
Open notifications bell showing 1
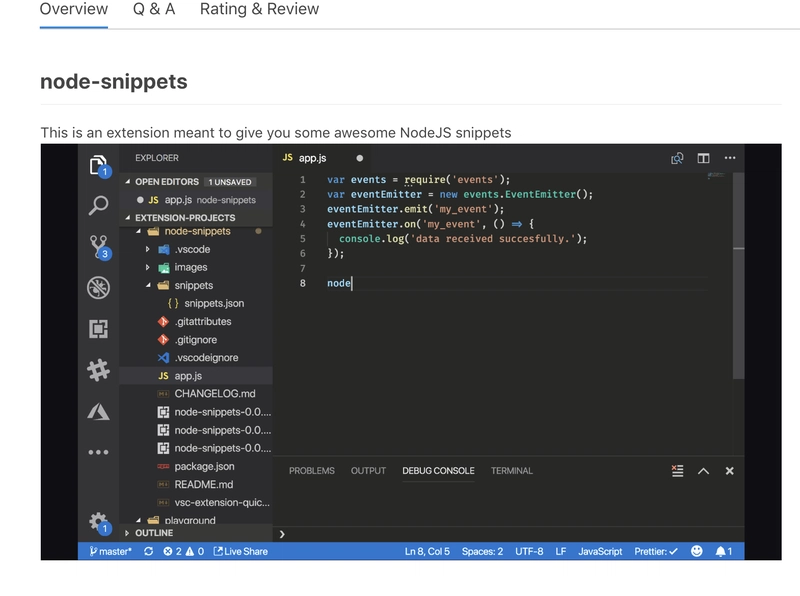click(723, 551)
